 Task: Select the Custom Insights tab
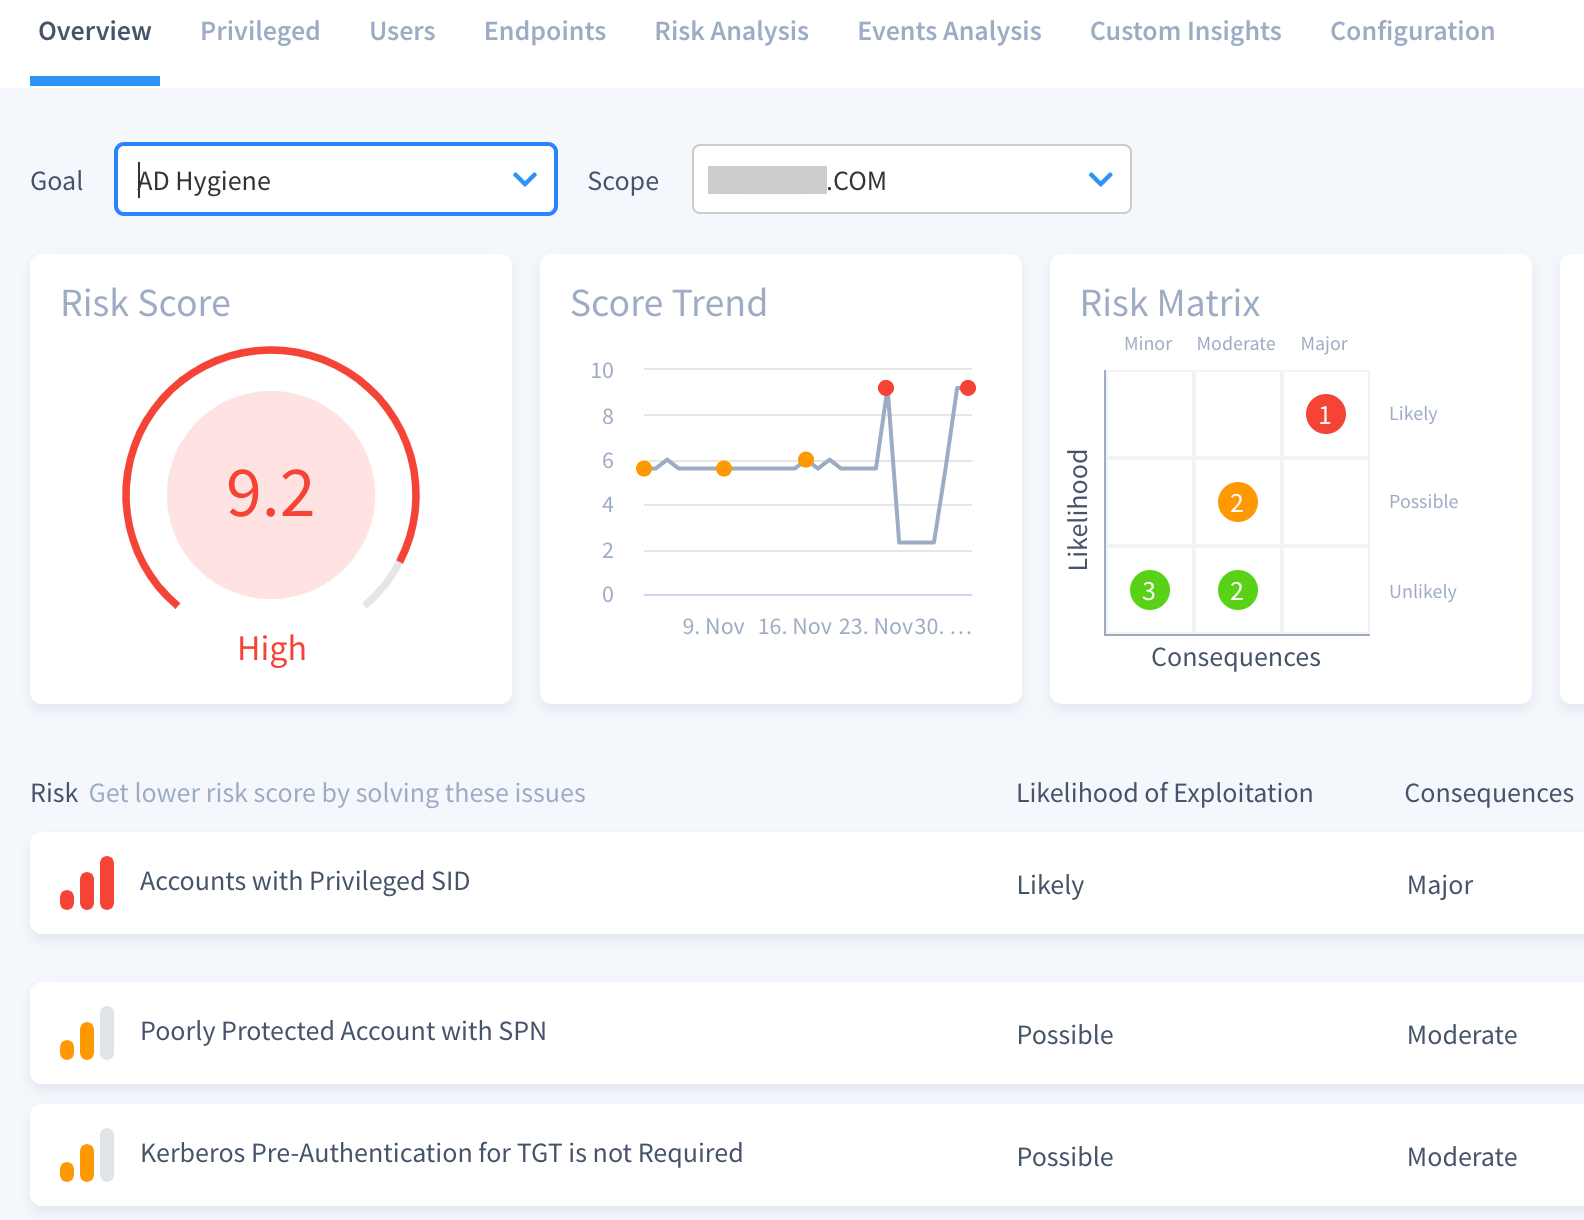(1185, 32)
